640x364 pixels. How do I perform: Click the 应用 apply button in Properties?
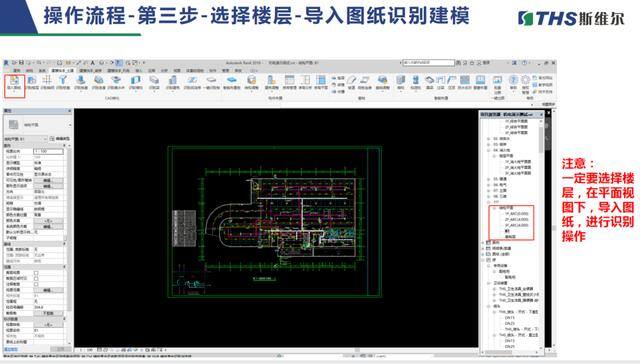[x=60, y=349]
